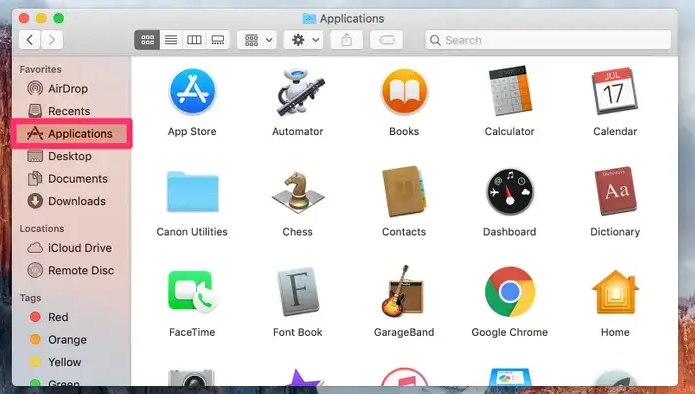Click the Applications folder title icon
Screen dimensions: 695x394
click(309, 19)
